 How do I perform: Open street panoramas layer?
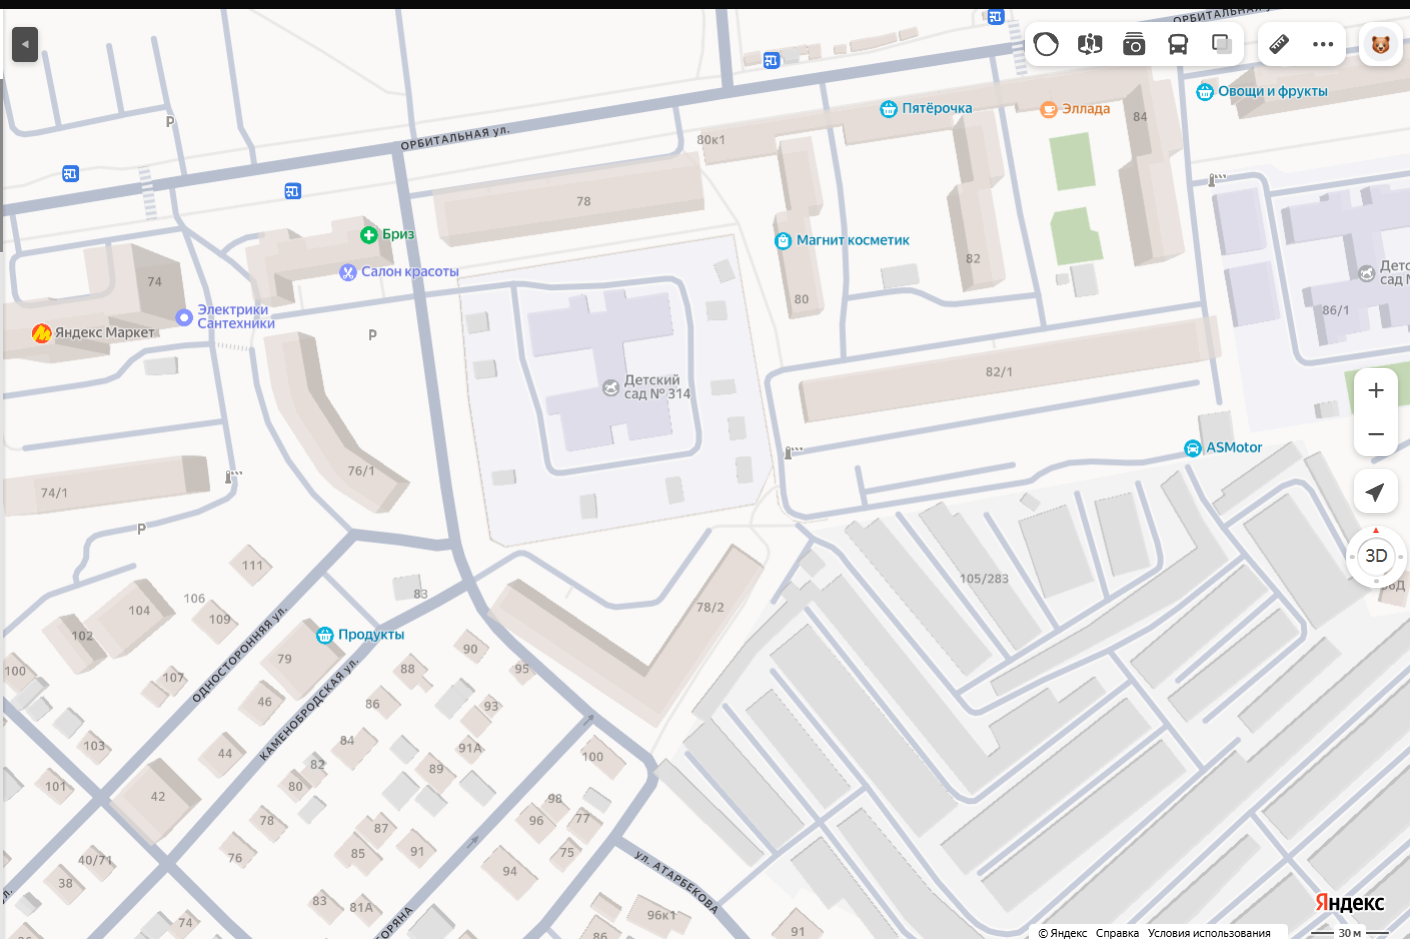point(1090,44)
